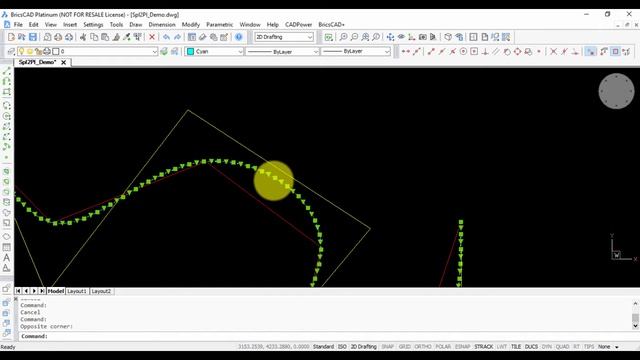
Task: Toggle DUCS in status bar
Action: click(x=531, y=347)
